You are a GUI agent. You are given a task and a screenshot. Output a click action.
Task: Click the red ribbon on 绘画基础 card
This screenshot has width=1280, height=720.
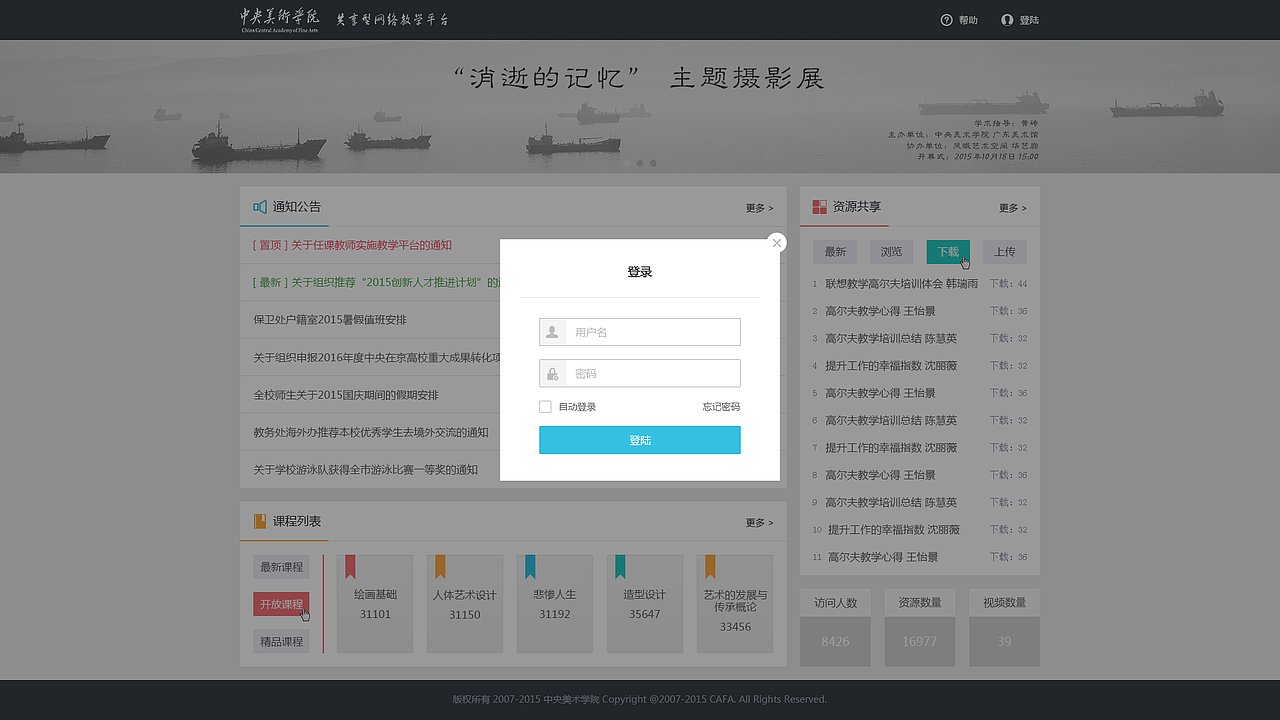click(348, 567)
